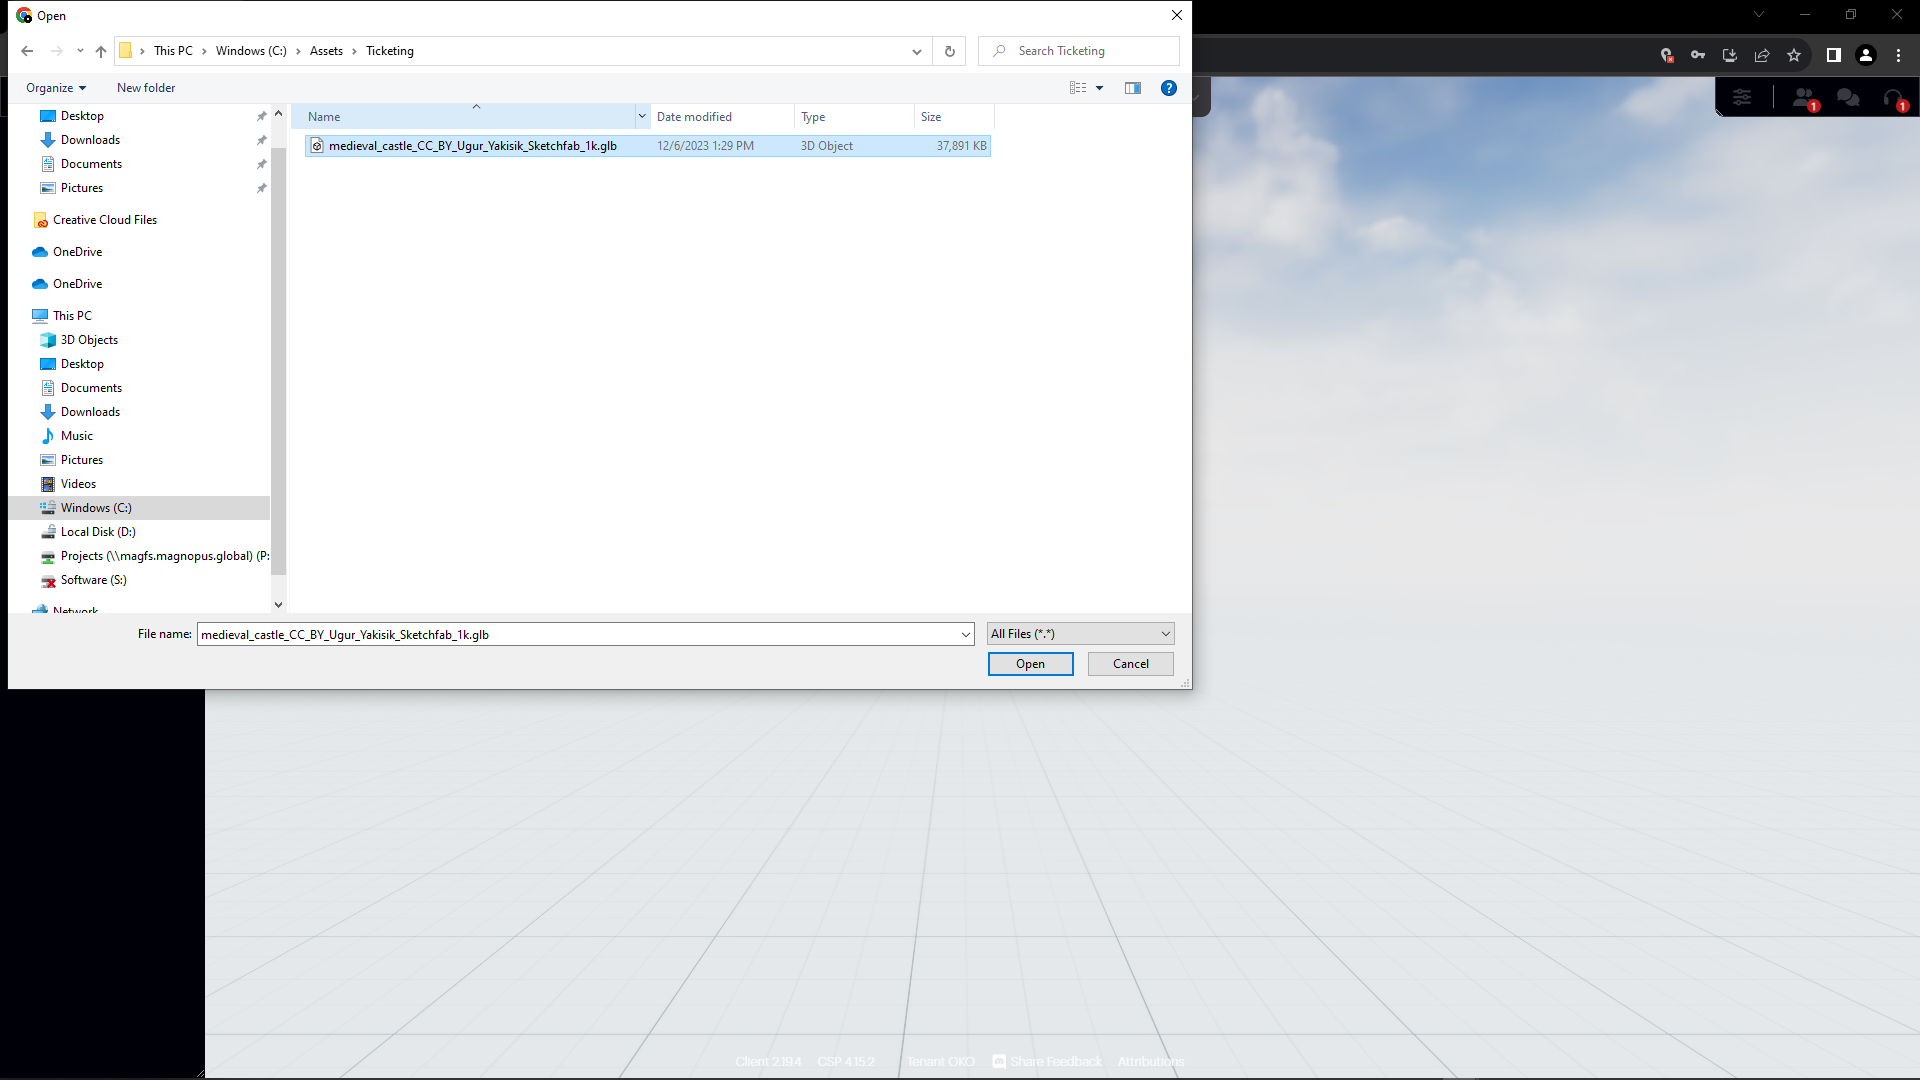1920x1080 pixels.
Task: Click the Back navigation arrow
Action: pyautogui.click(x=27, y=51)
